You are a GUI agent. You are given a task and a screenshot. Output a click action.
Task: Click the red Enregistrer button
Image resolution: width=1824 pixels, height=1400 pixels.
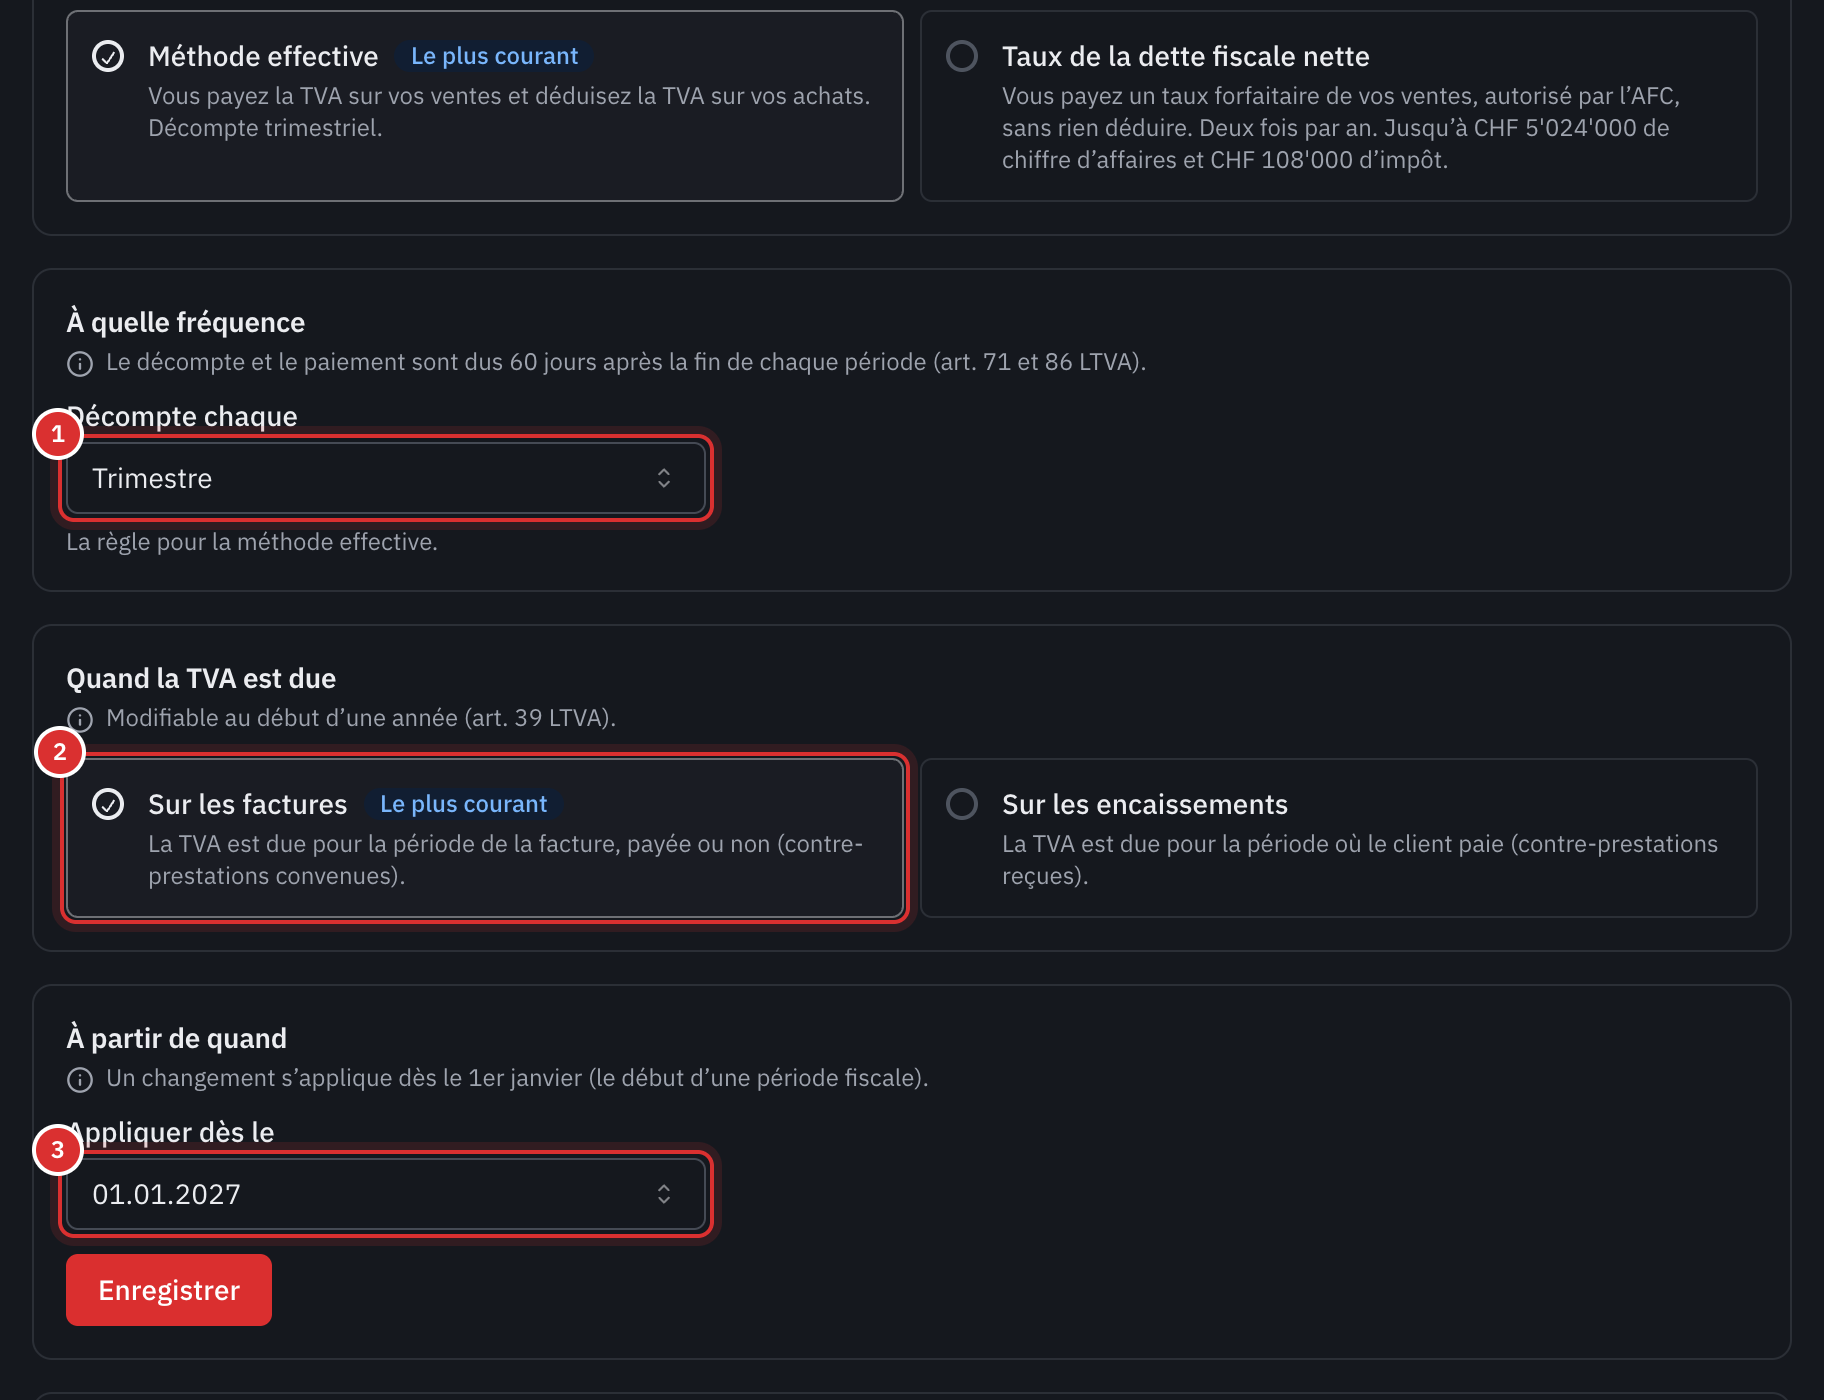point(169,1290)
